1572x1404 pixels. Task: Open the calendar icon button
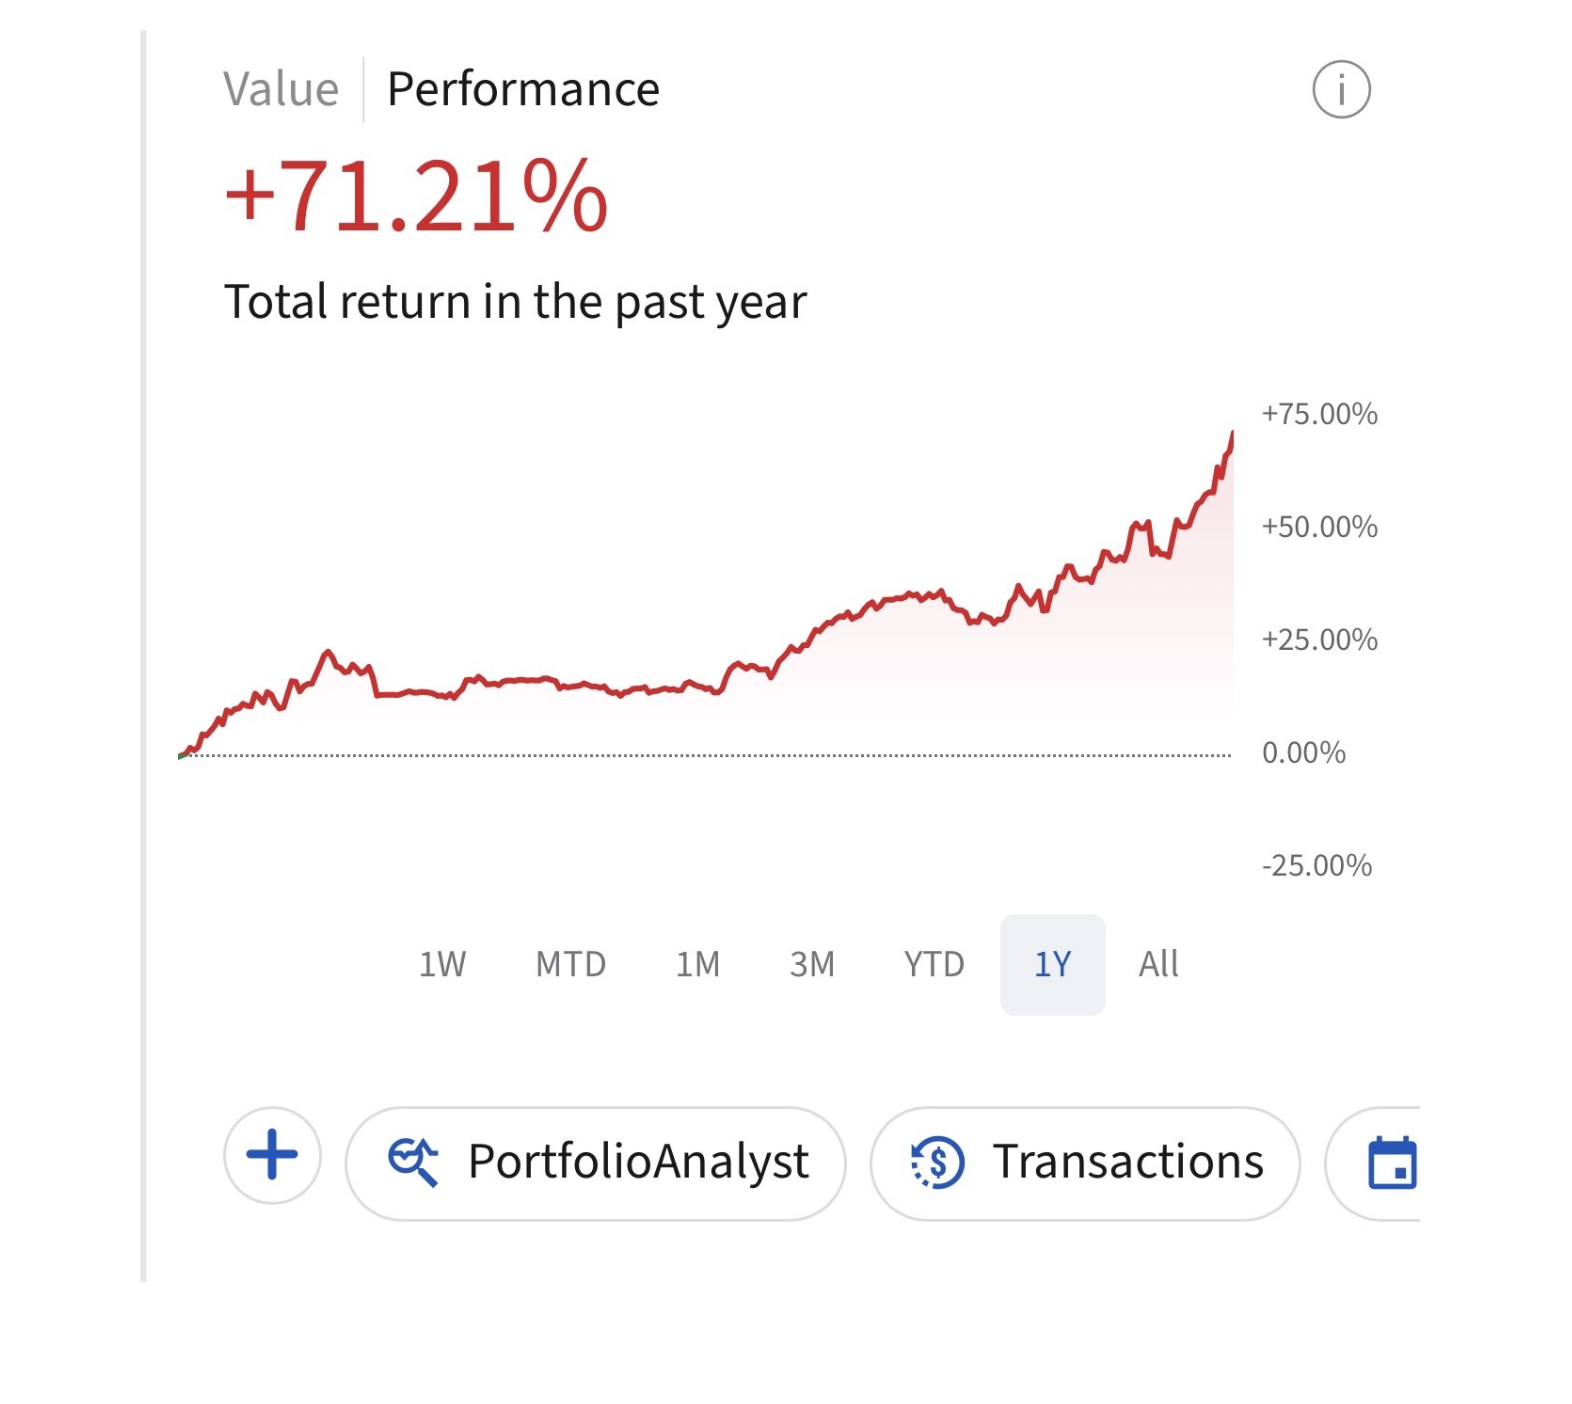pos(1391,1163)
